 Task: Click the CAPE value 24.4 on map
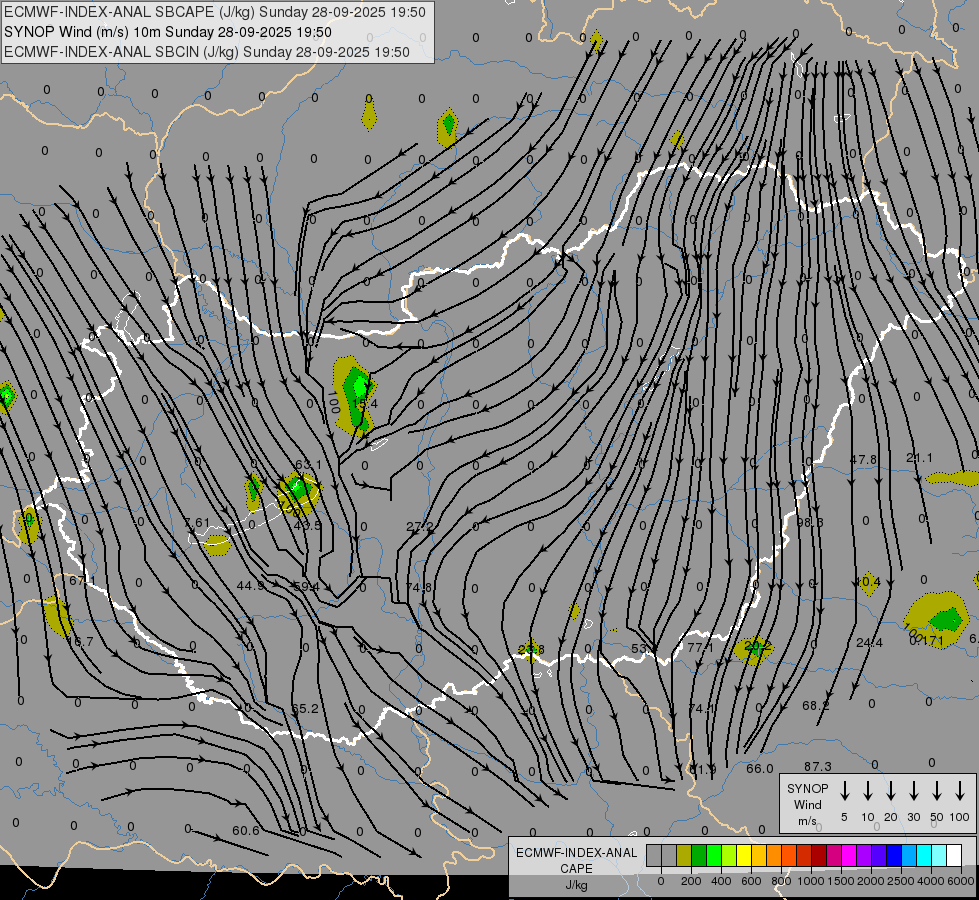pos(869,643)
